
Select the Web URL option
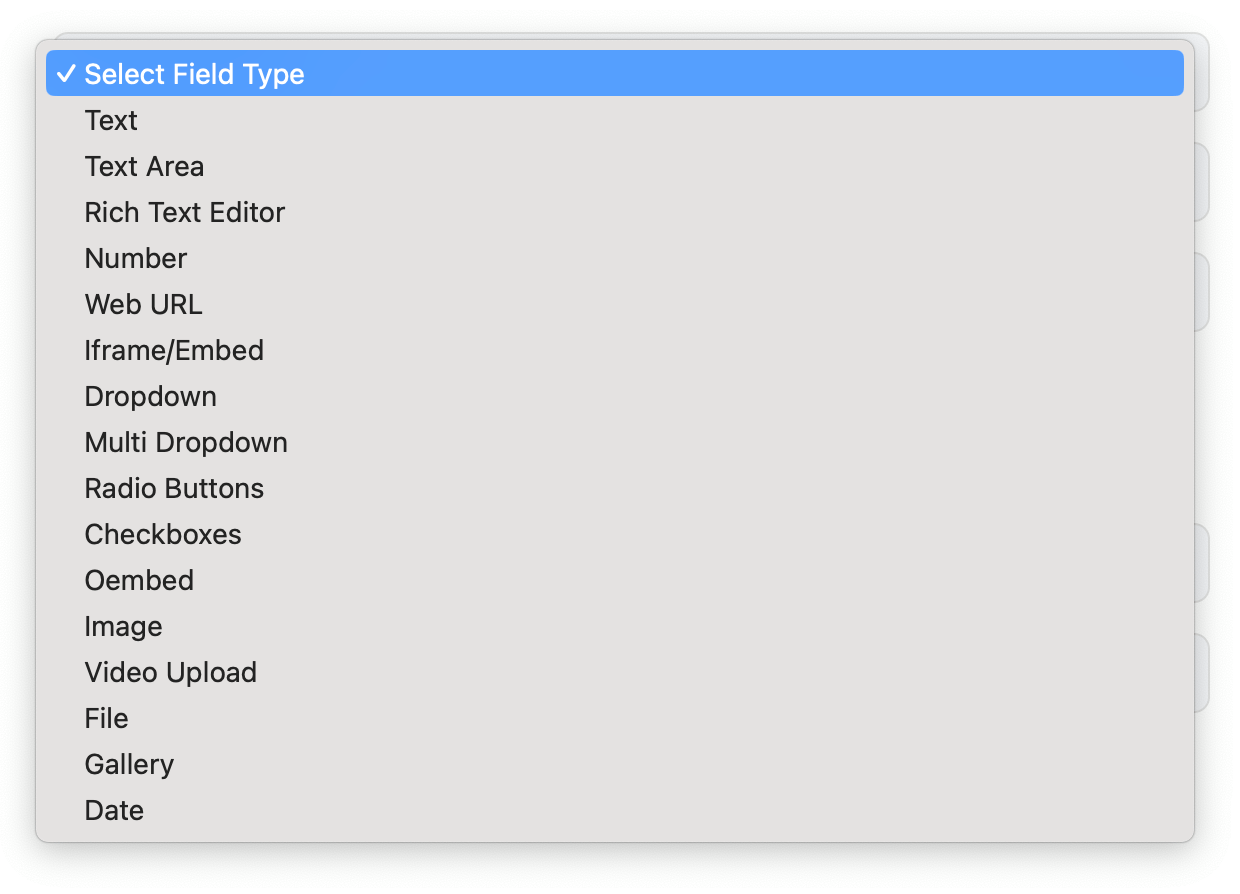click(143, 304)
